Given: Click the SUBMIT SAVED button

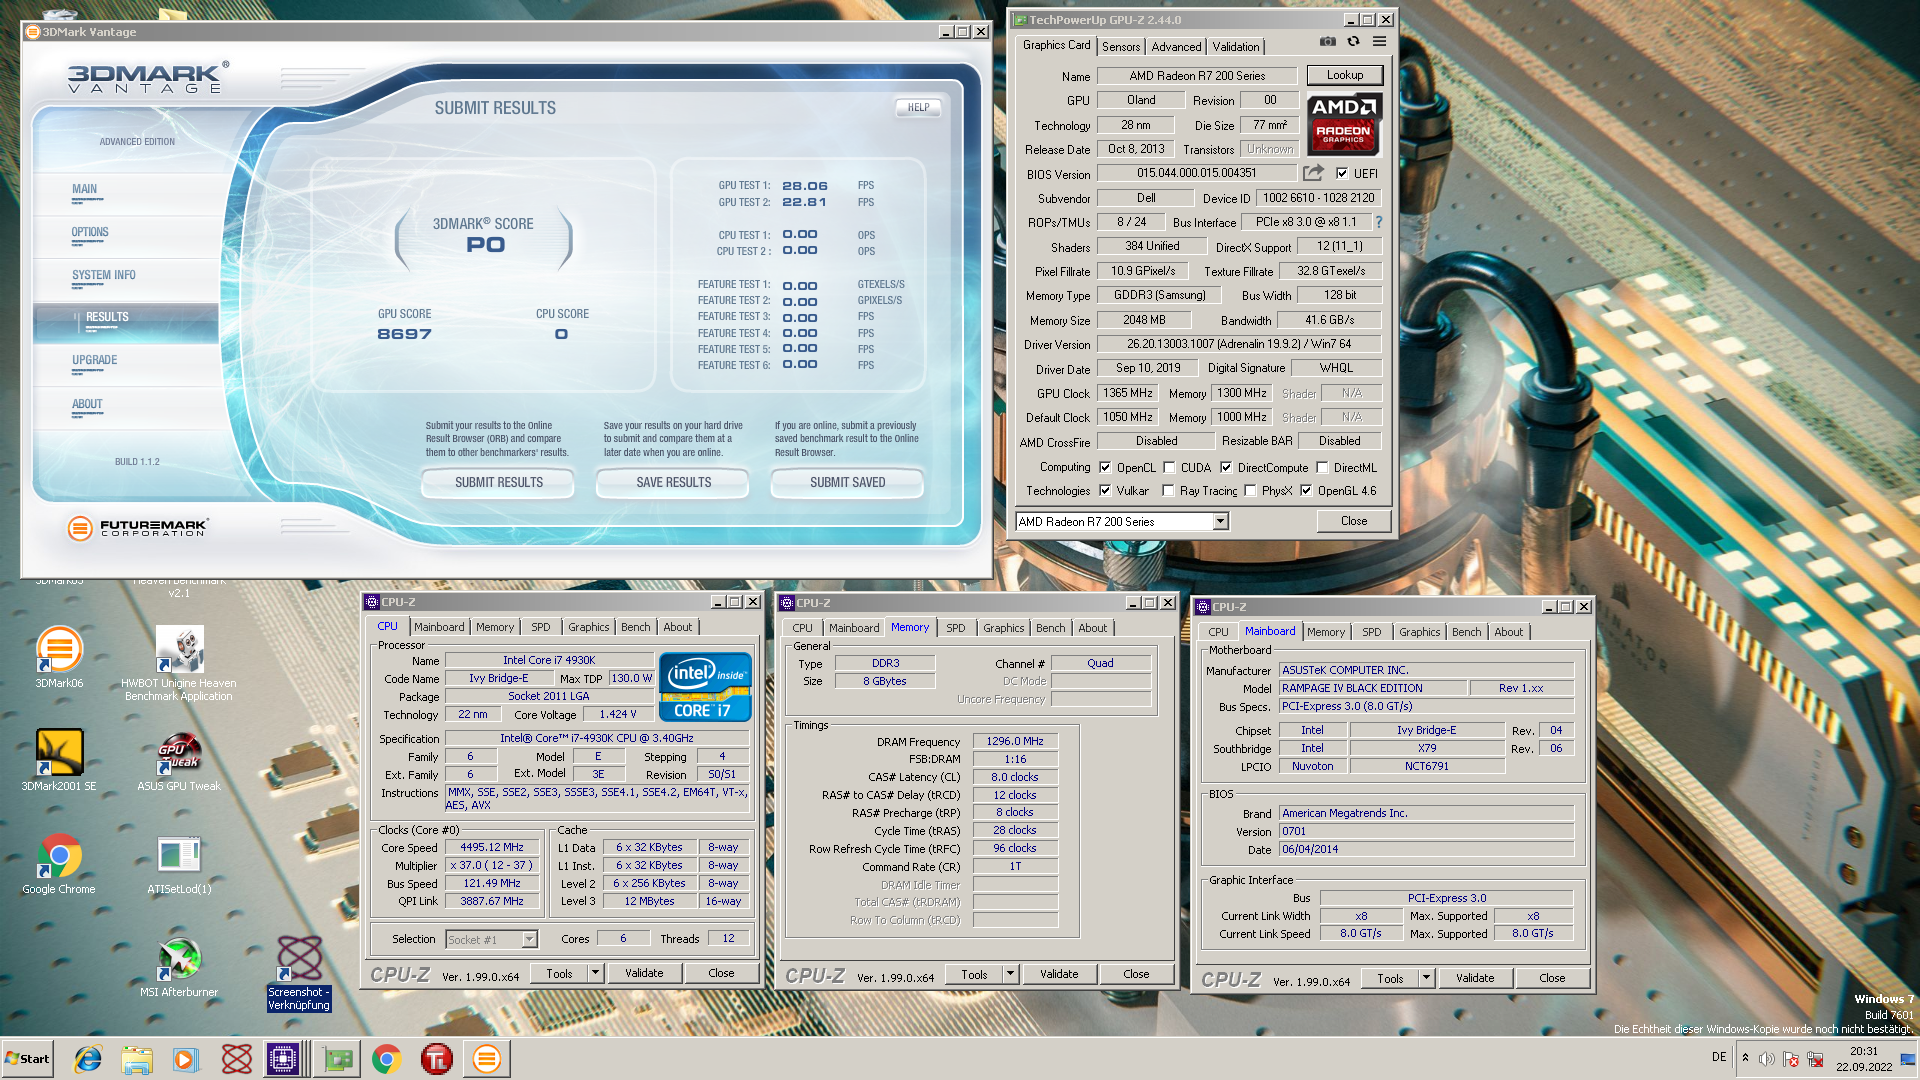Looking at the screenshot, I should point(847,482).
